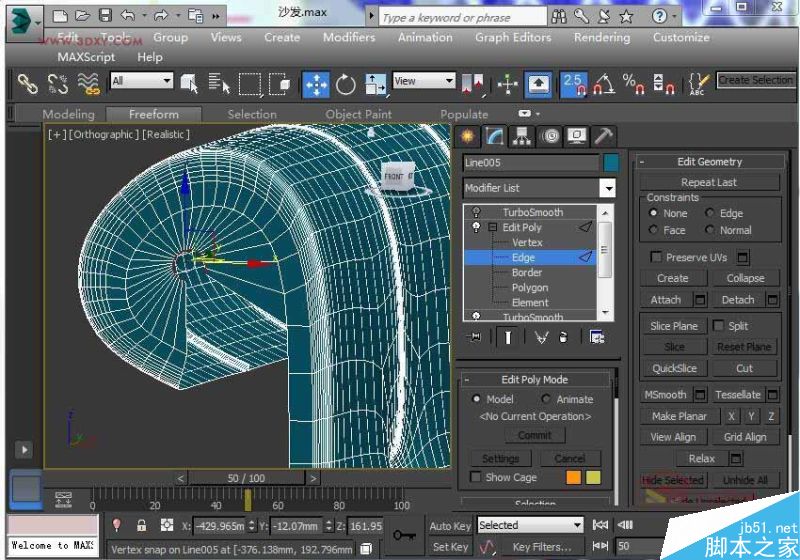Open the Modifier List dropdown
Image resolution: width=800 pixels, height=560 pixels.
pos(608,188)
